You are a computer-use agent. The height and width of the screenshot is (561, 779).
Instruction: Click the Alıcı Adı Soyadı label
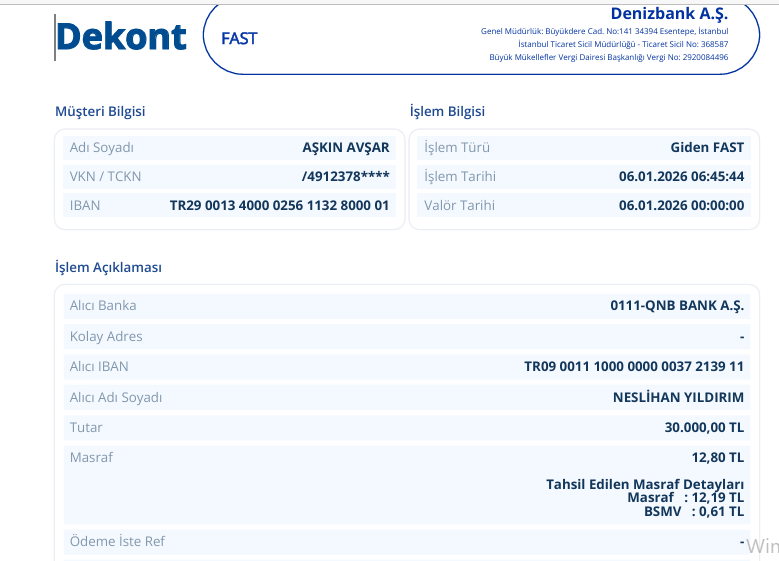pos(116,398)
